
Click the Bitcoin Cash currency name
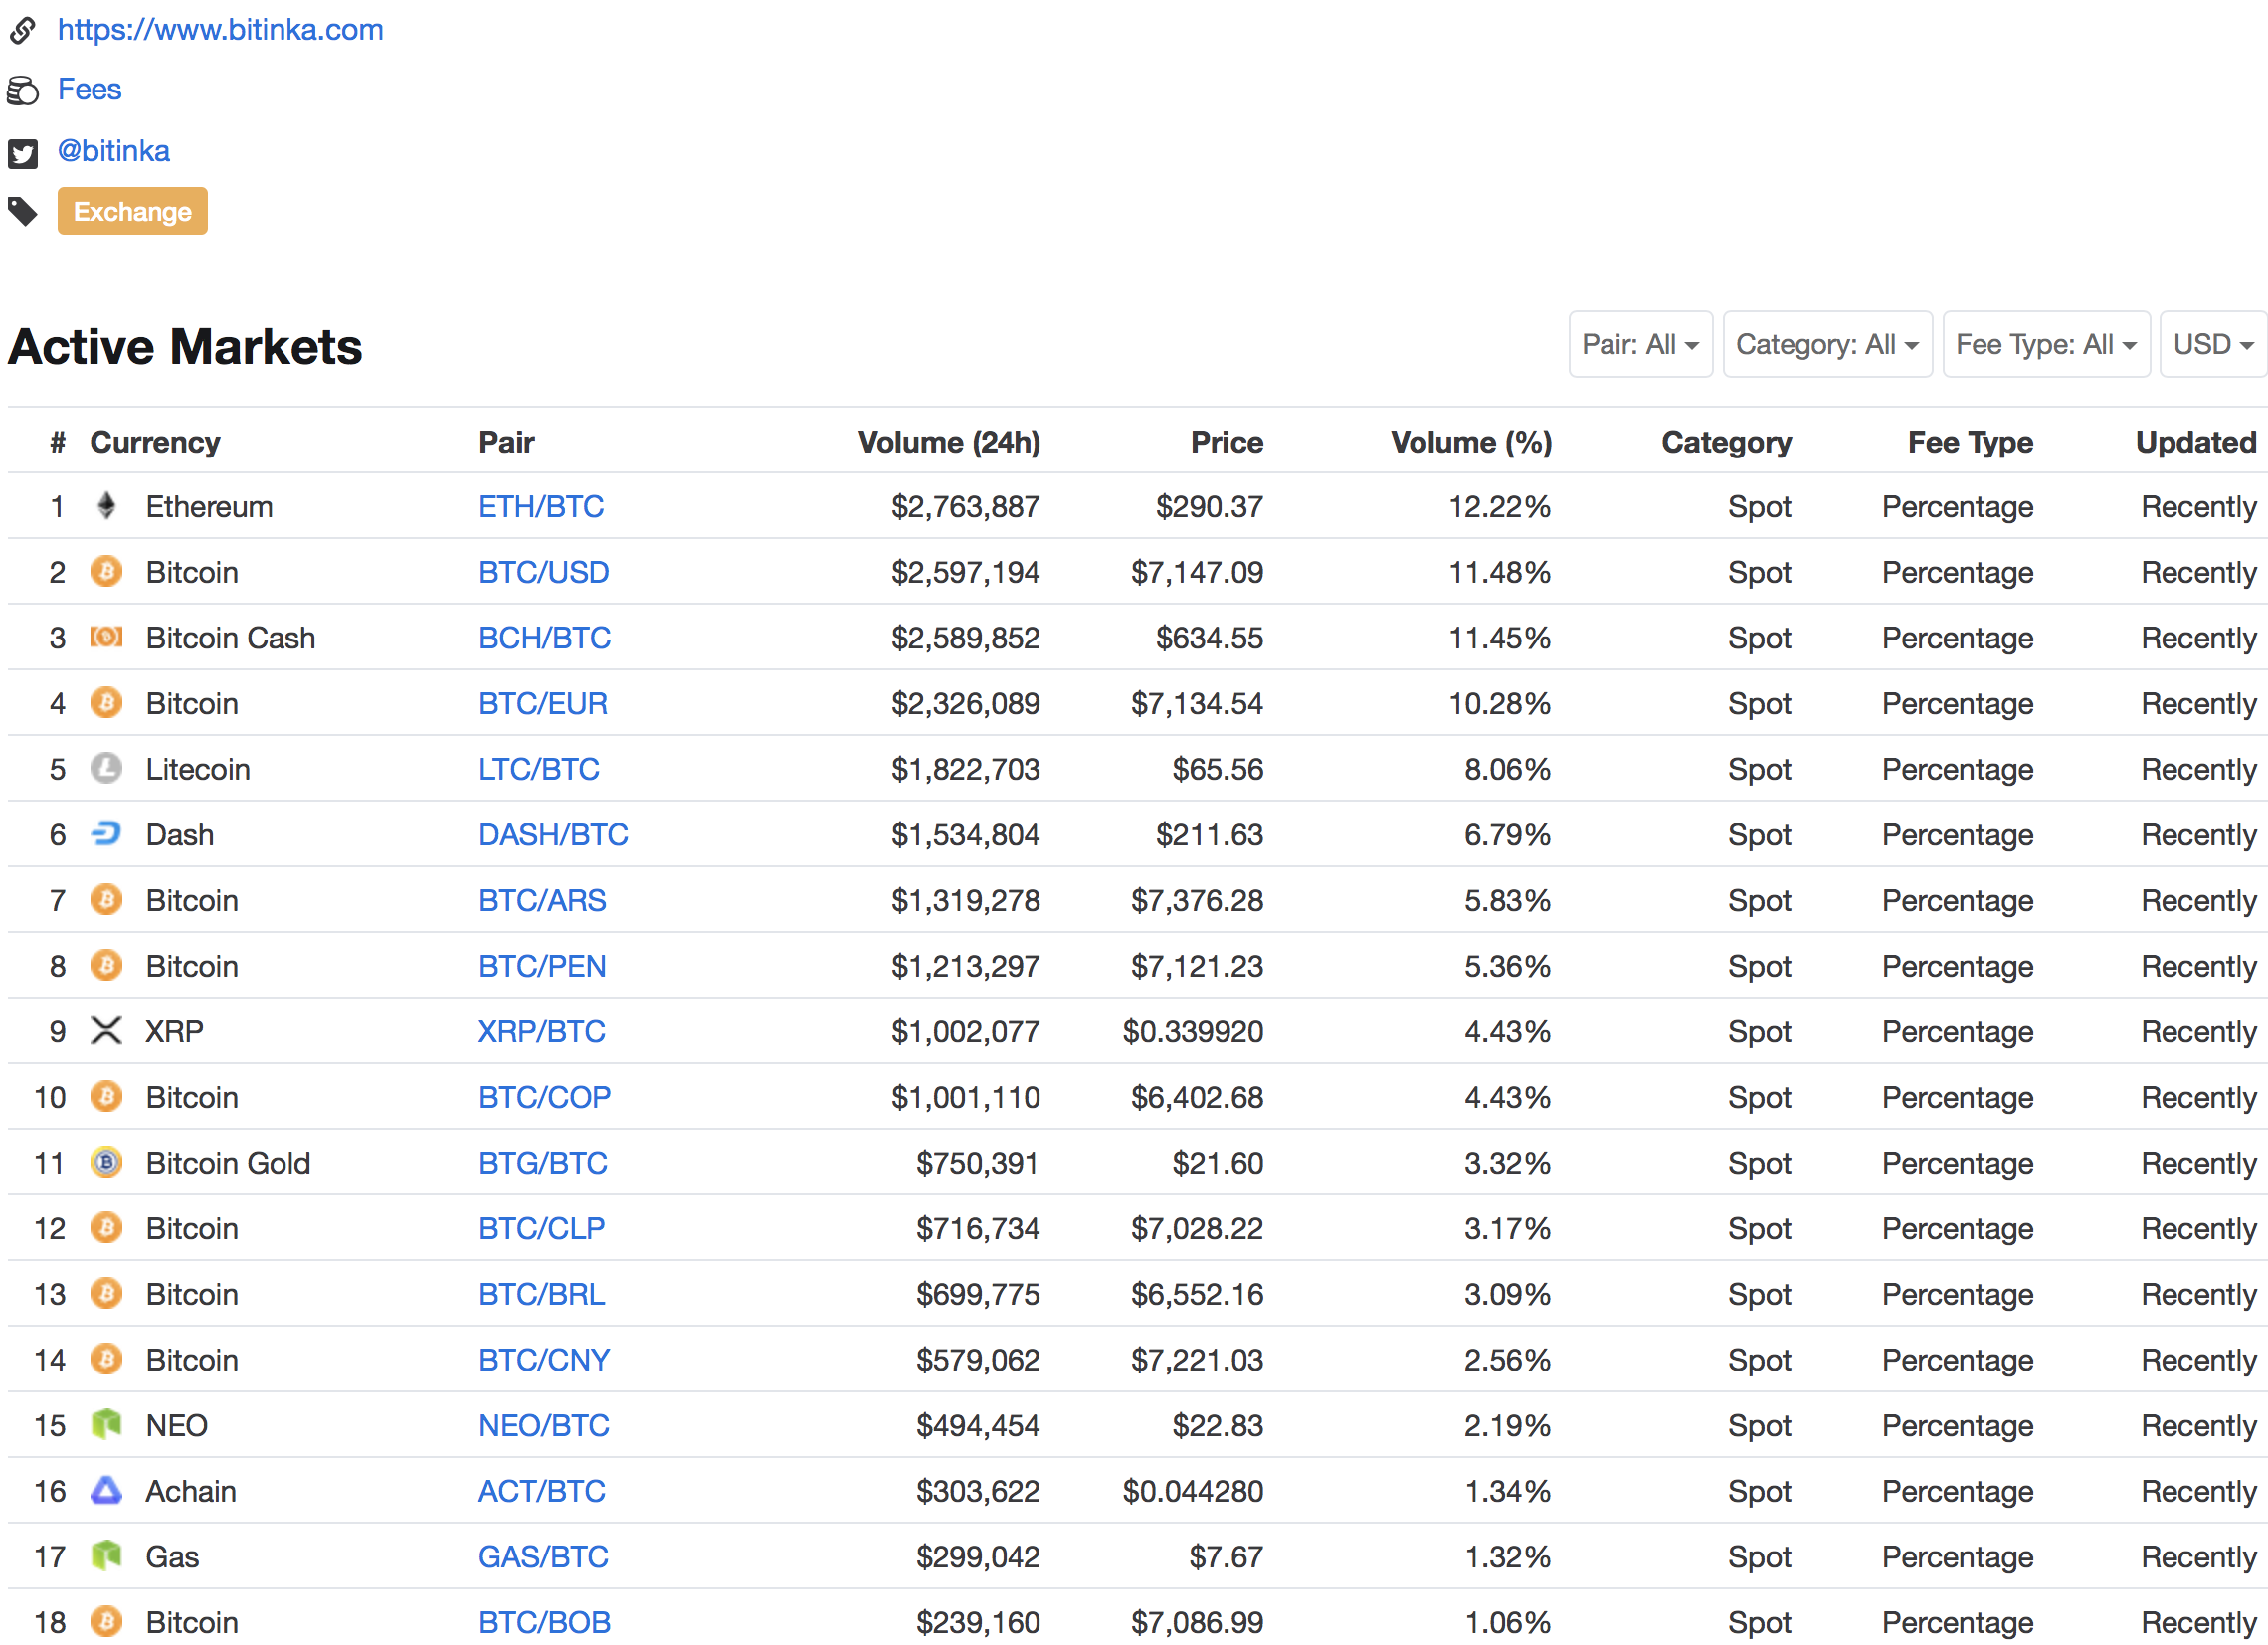tap(230, 638)
